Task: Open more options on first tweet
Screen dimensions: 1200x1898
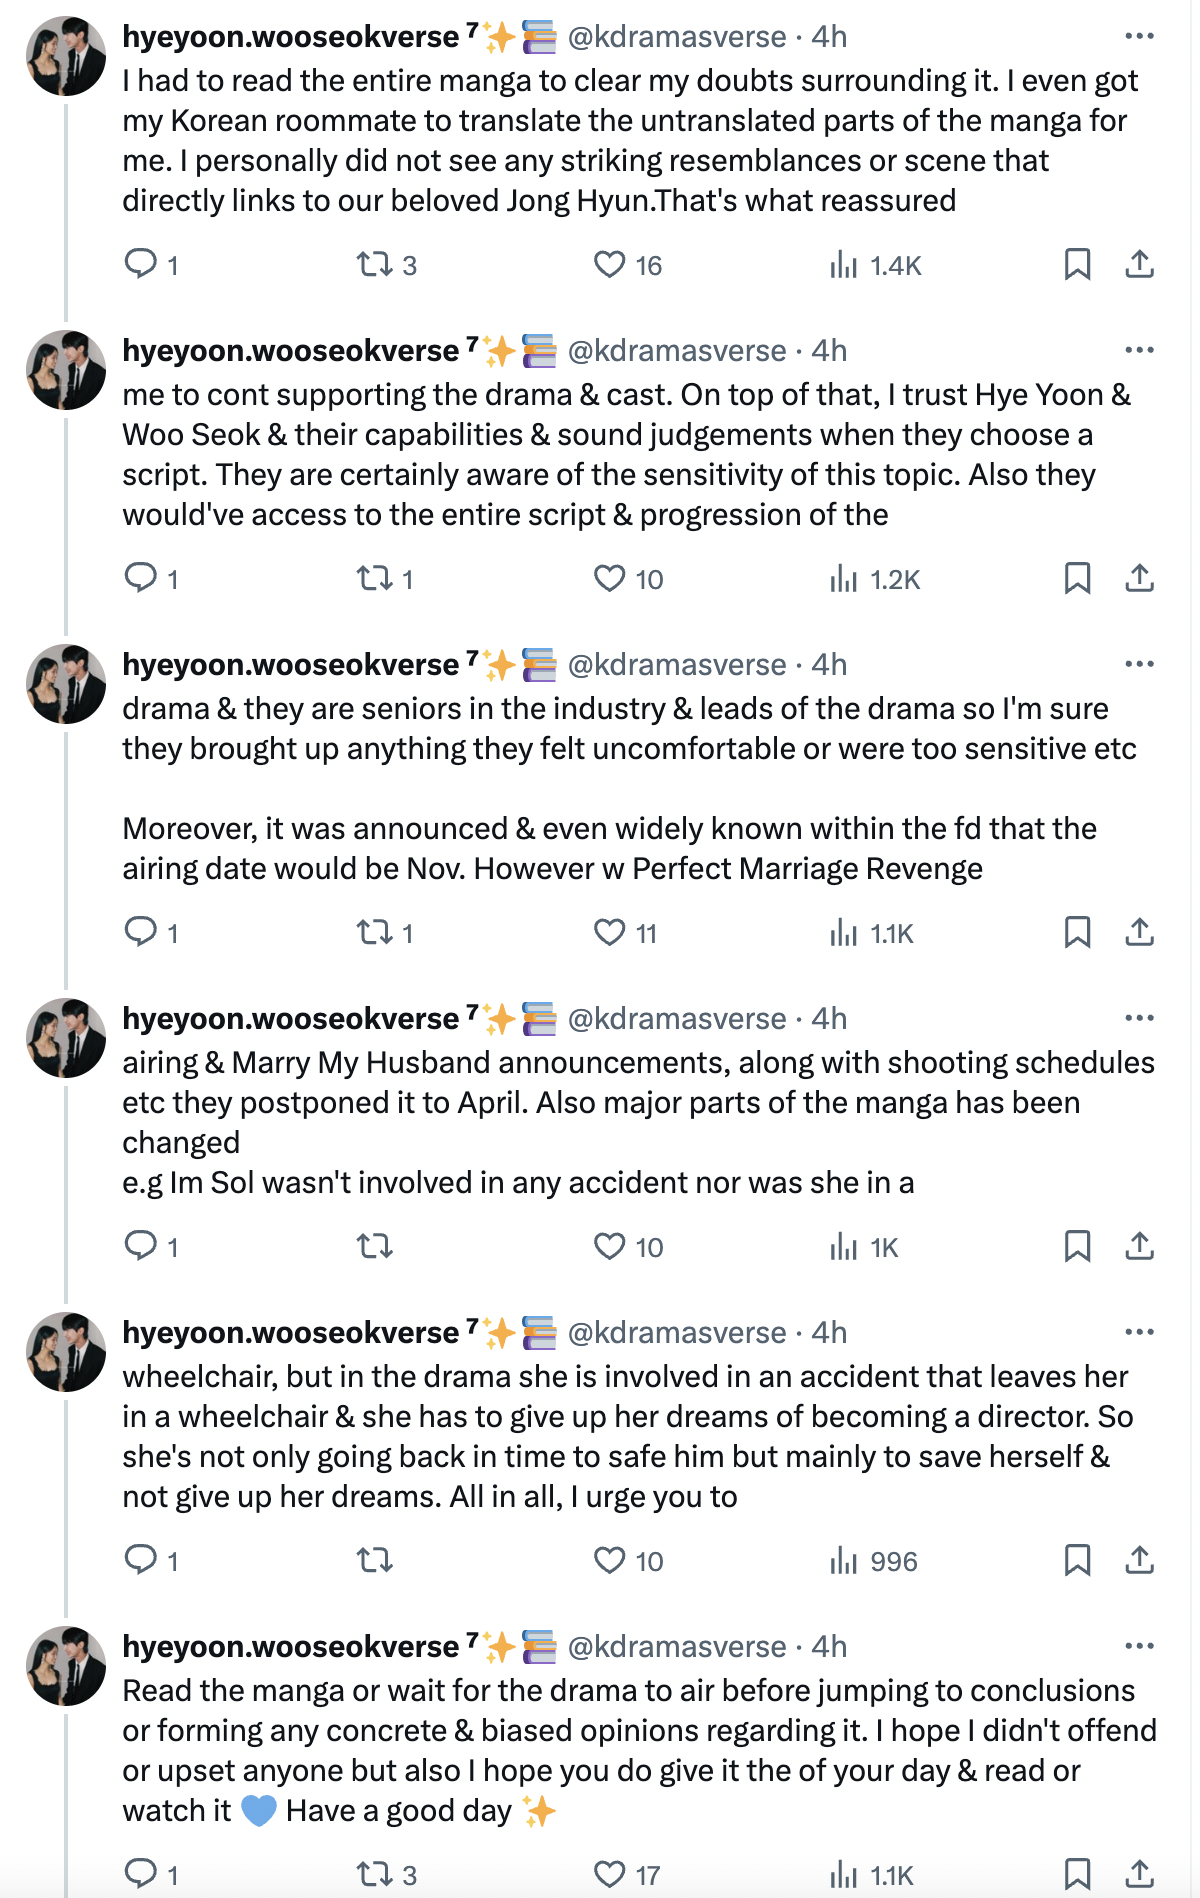Action: pyautogui.click(x=1139, y=36)
